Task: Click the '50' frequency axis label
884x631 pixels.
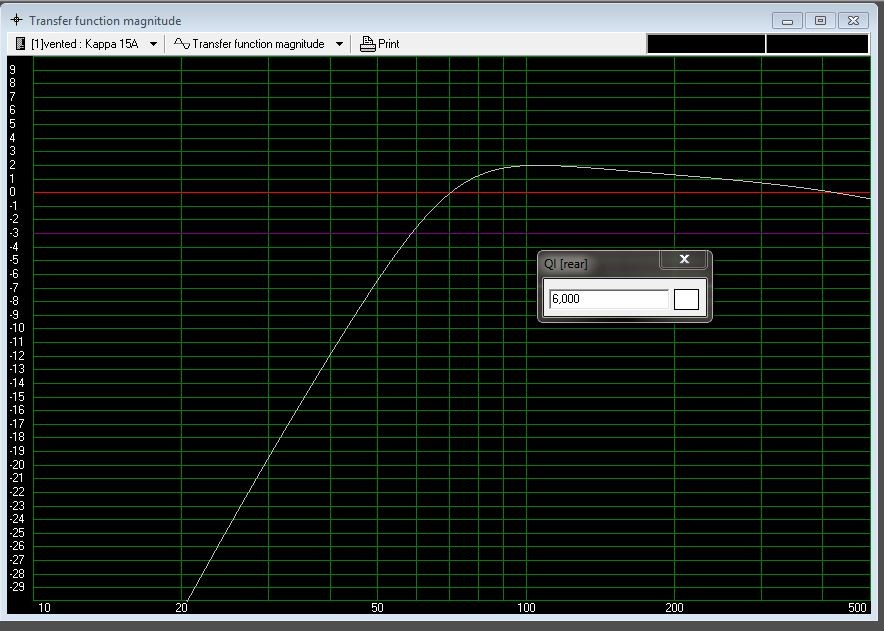Action: pos(377,607)
